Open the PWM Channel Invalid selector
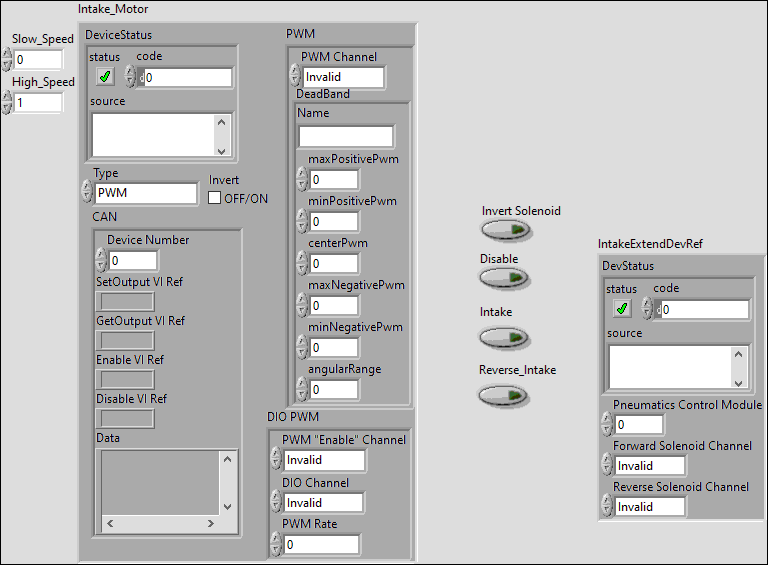 point(342,77)
